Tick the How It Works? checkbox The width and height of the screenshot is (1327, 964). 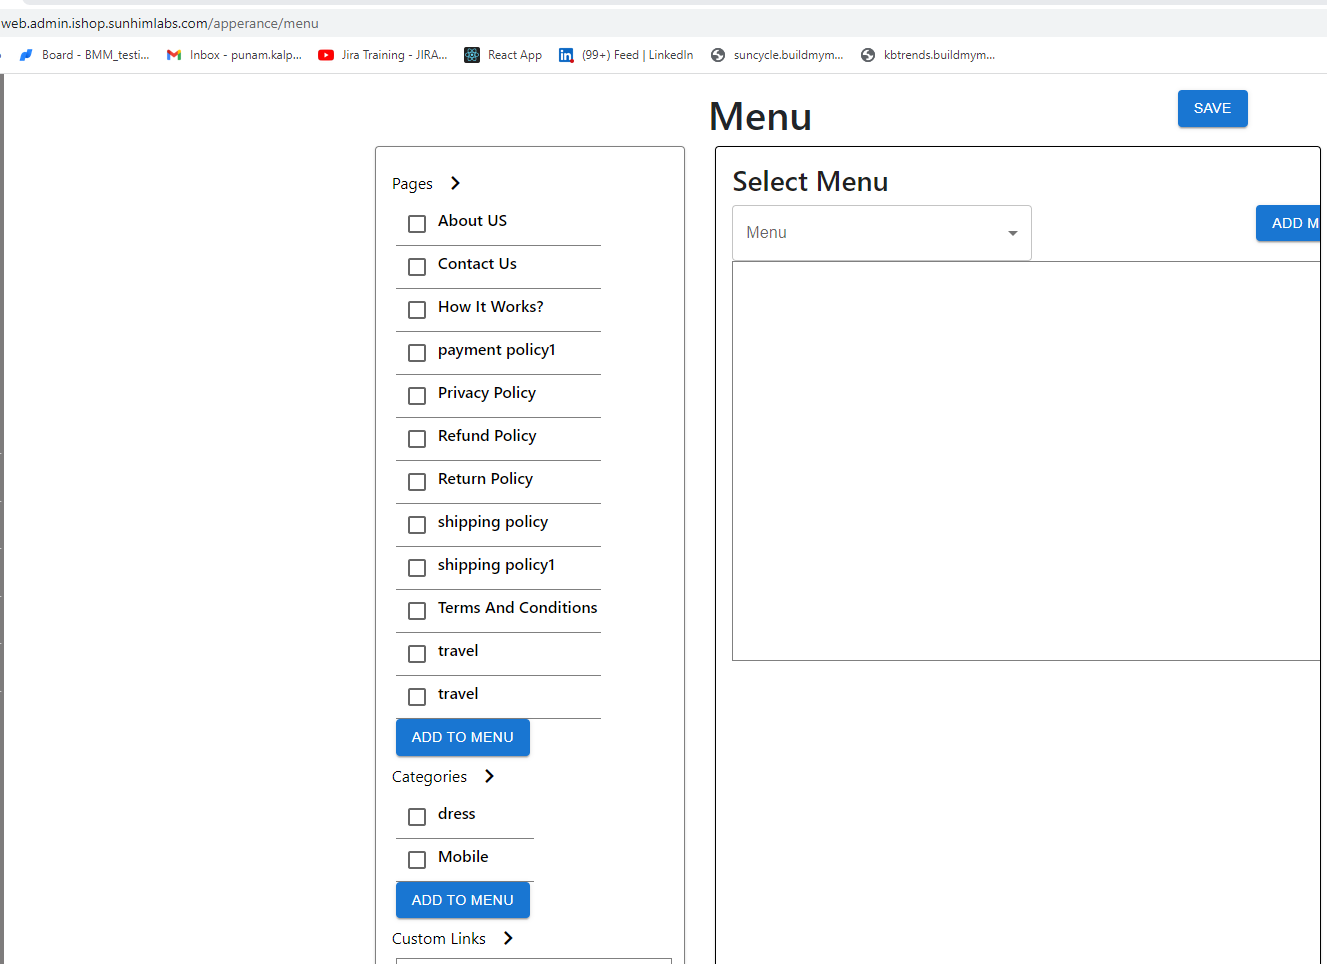(417, 310)
